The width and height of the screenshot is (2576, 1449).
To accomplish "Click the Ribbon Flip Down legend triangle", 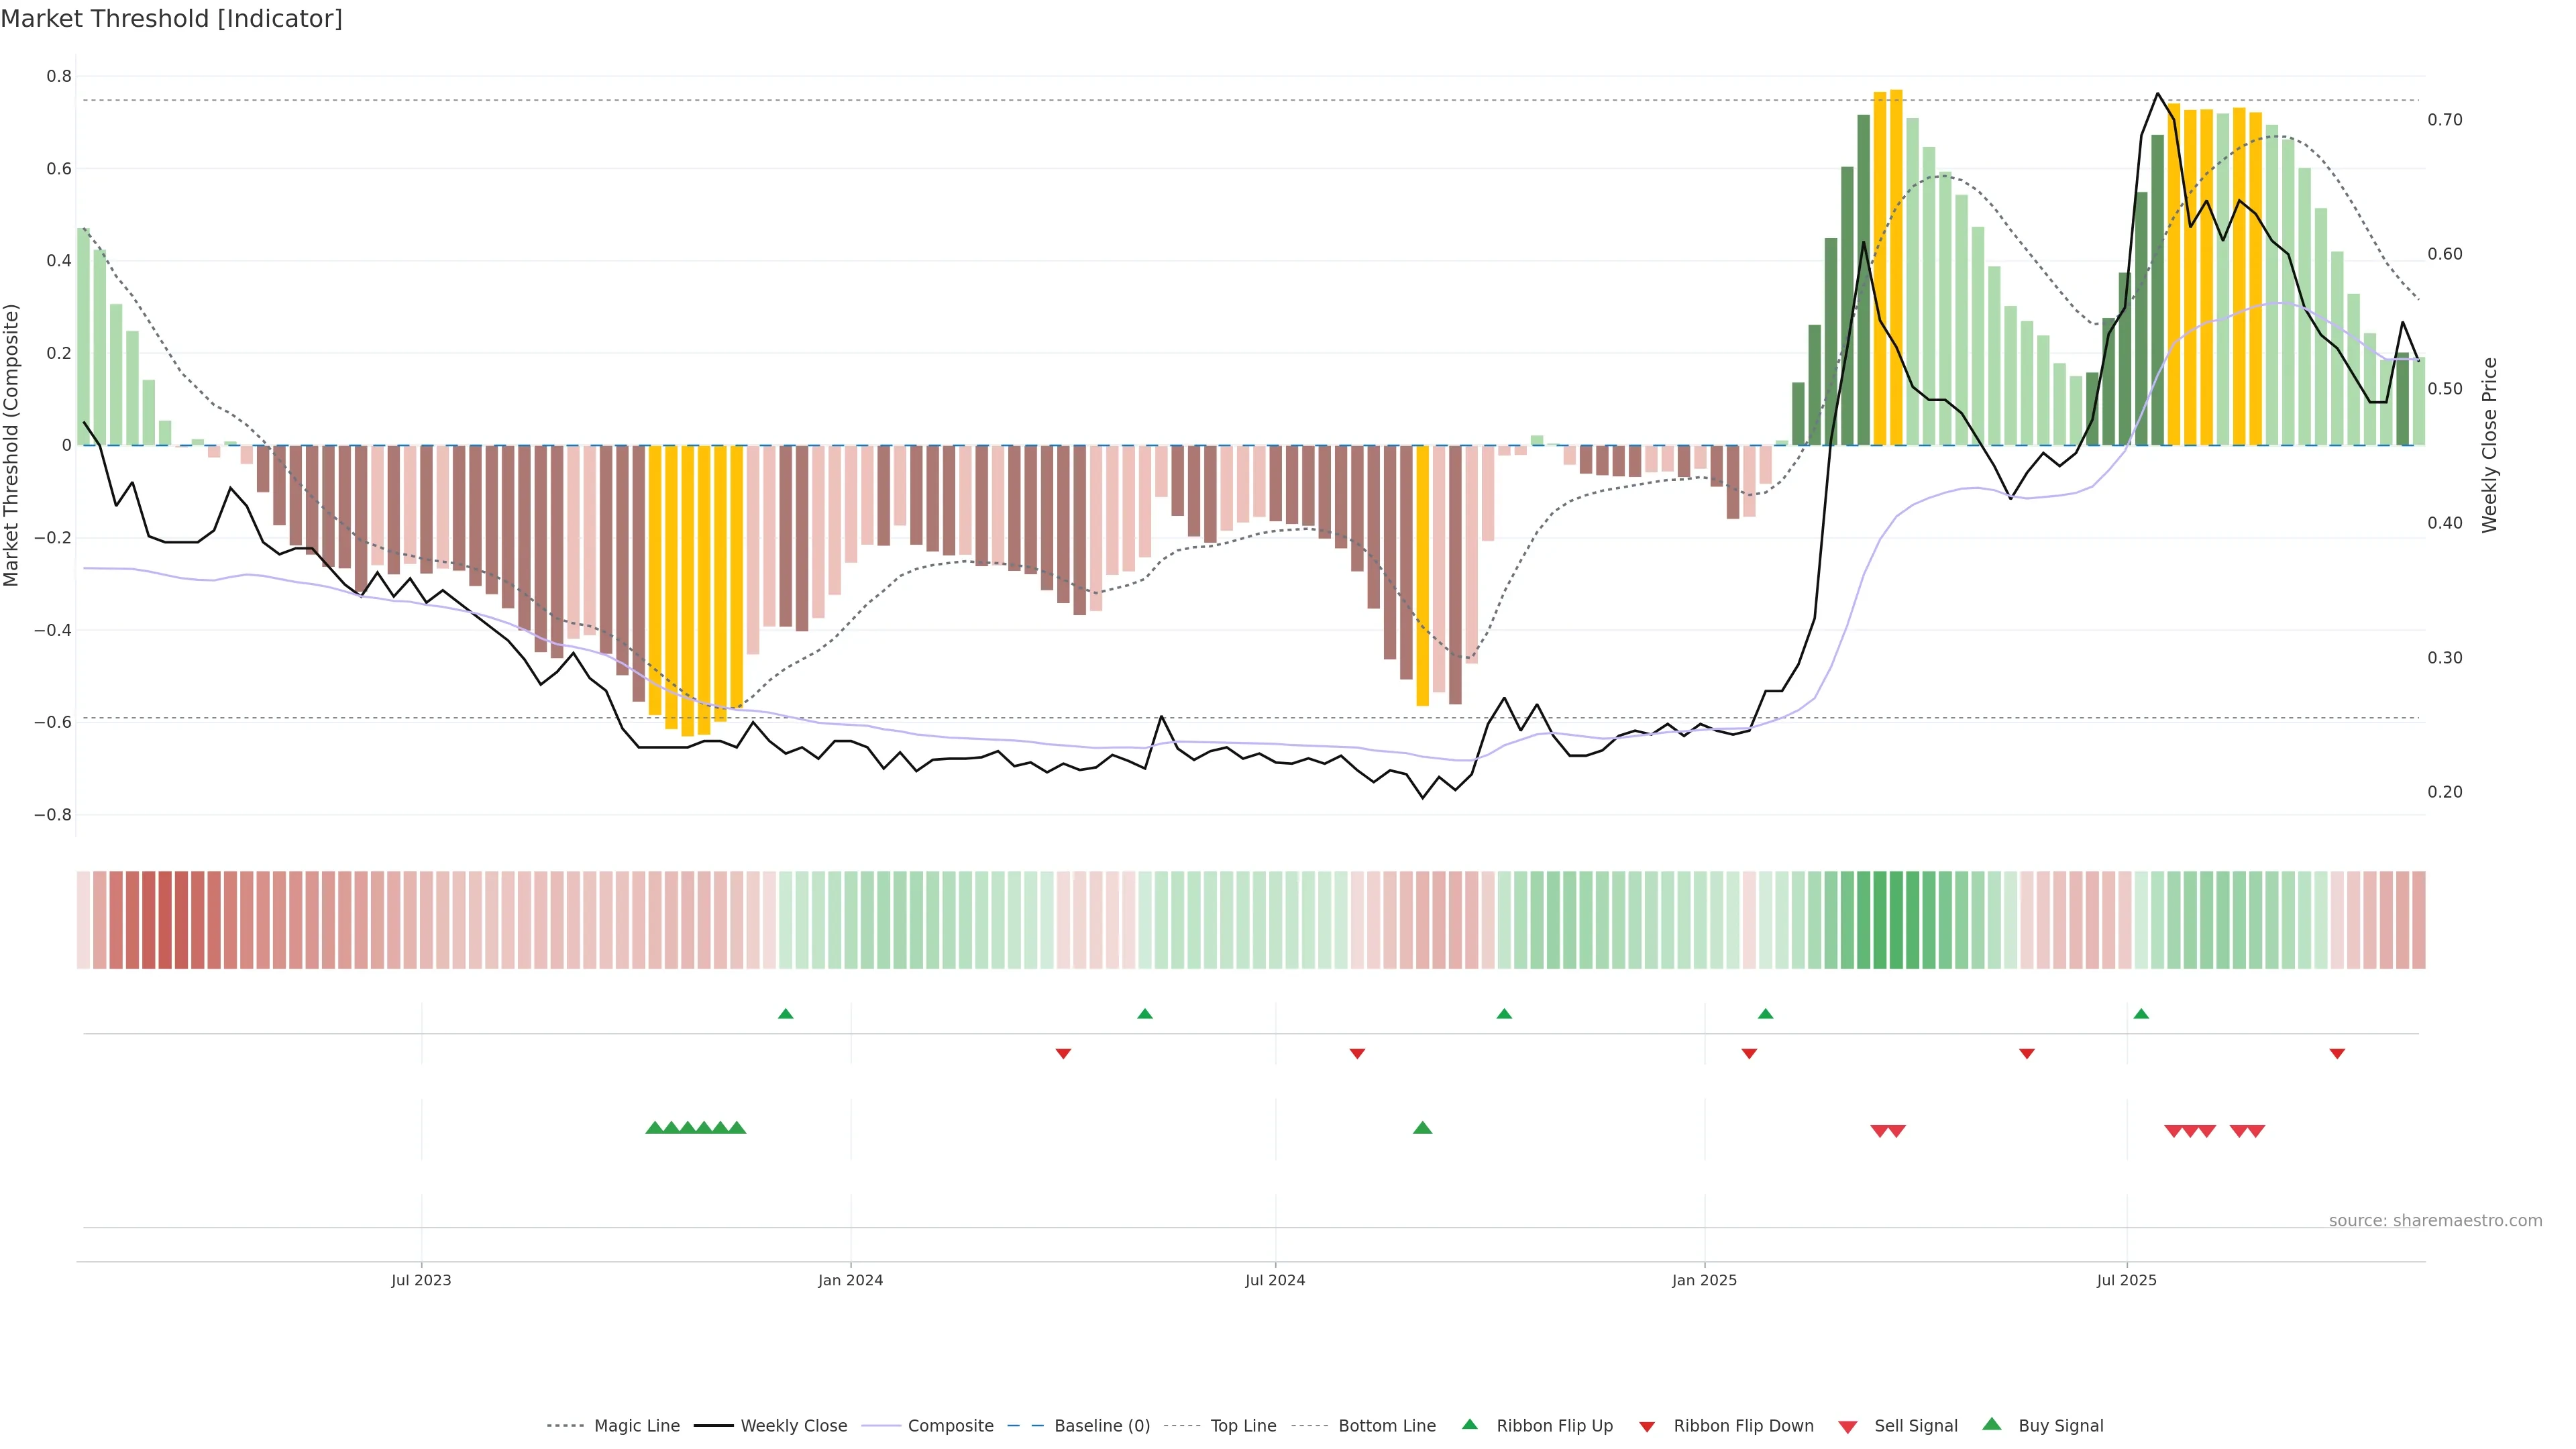I will pos(1647,1426).
